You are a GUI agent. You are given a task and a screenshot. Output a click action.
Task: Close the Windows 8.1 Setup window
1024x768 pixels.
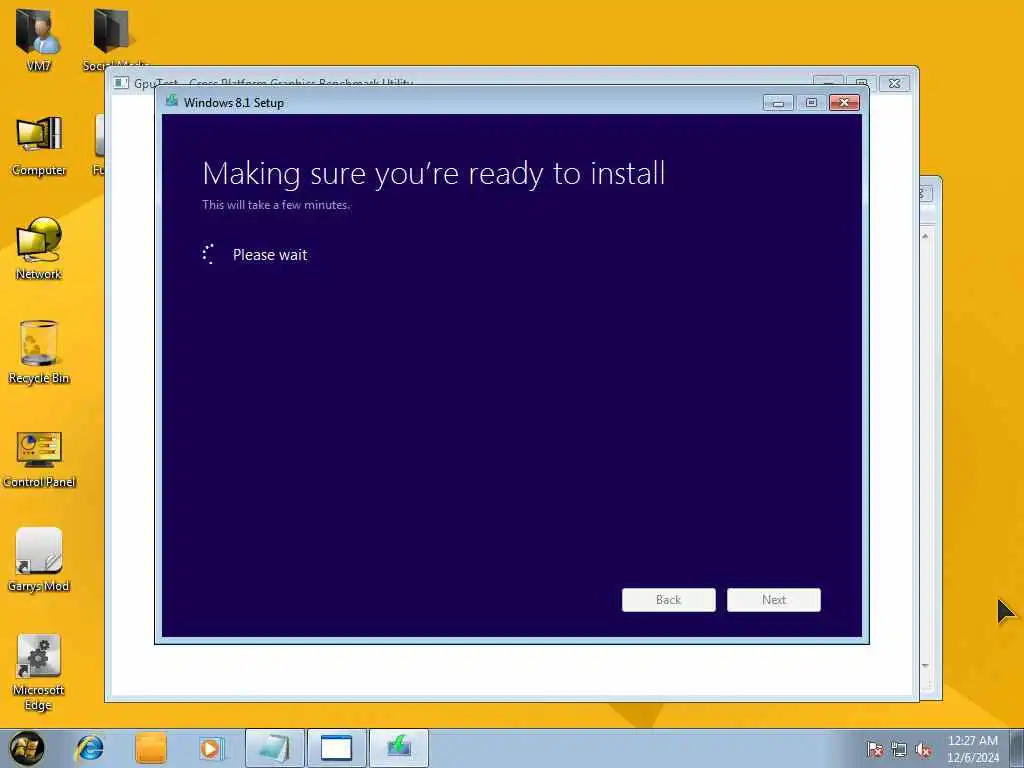tap(844, 103)
